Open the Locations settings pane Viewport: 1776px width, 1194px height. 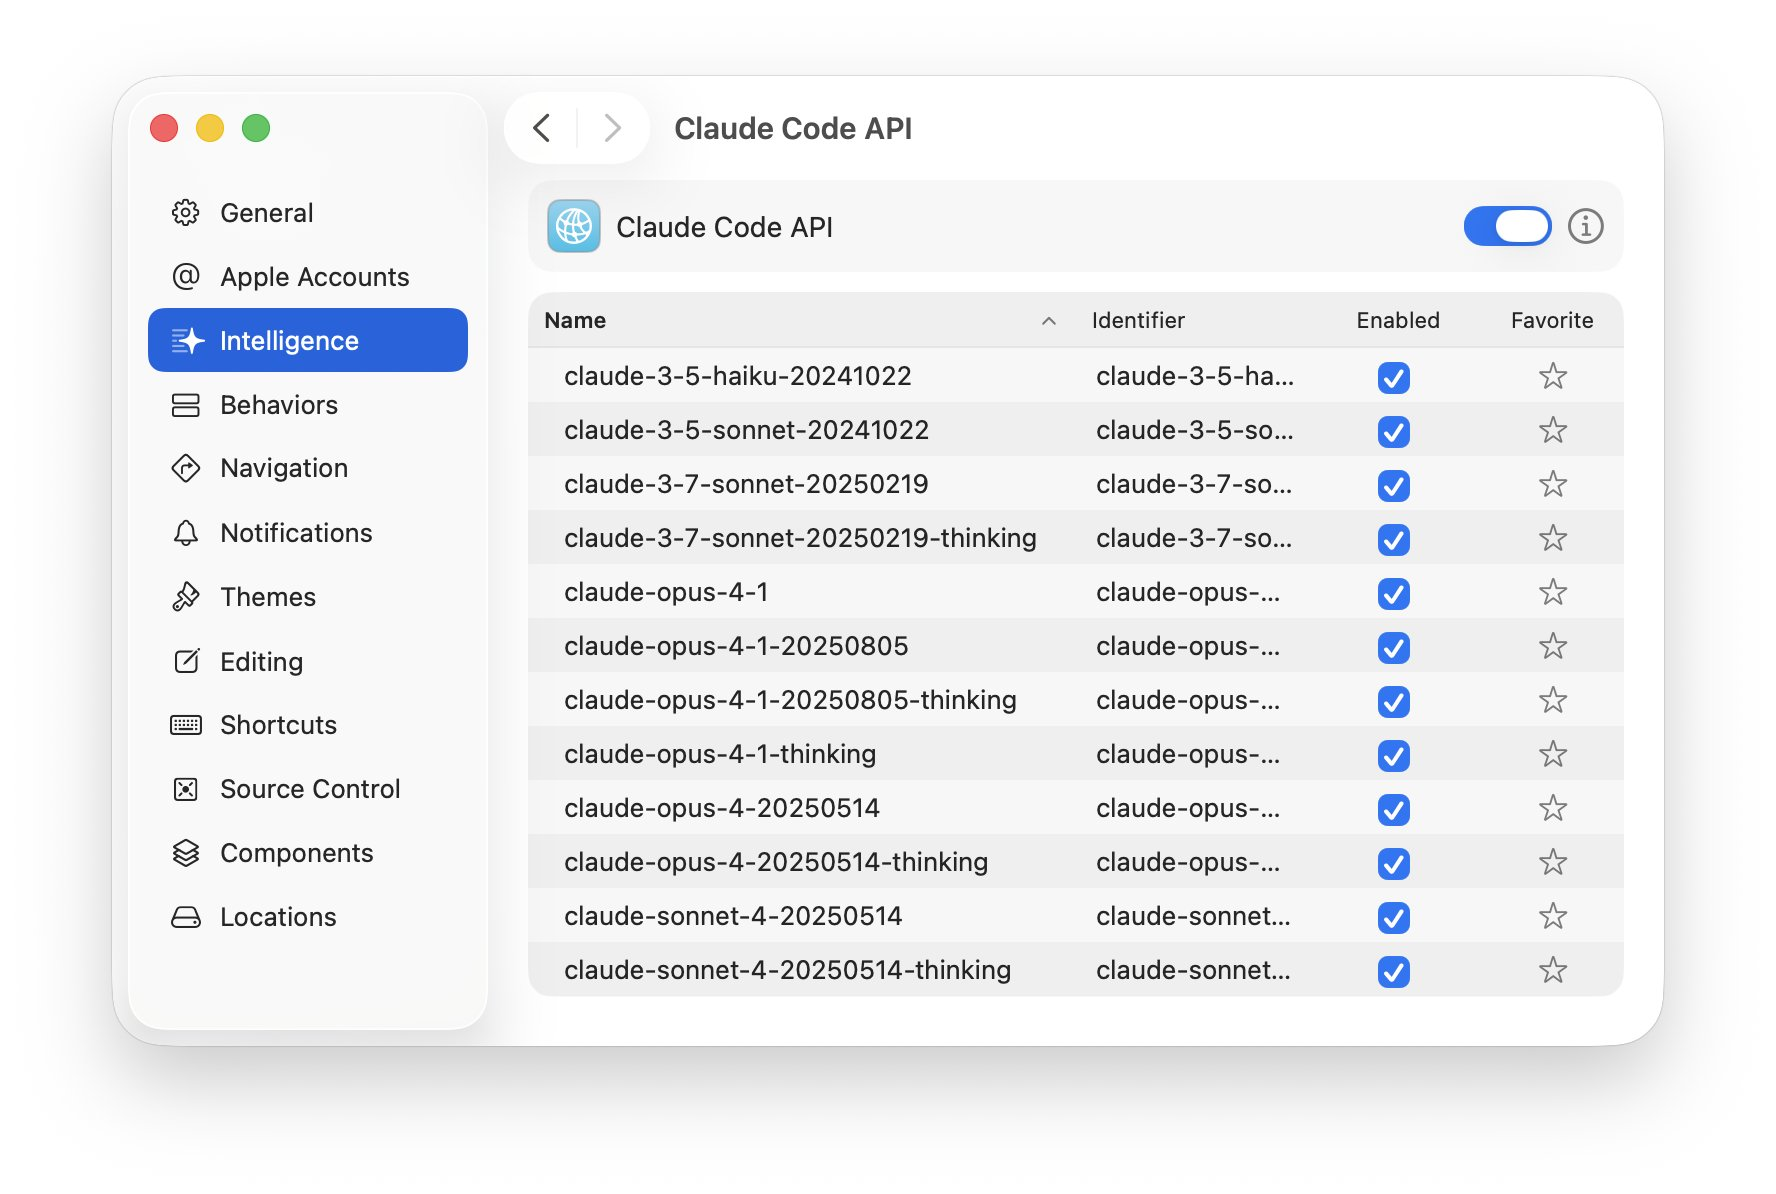tap(308, 917)
